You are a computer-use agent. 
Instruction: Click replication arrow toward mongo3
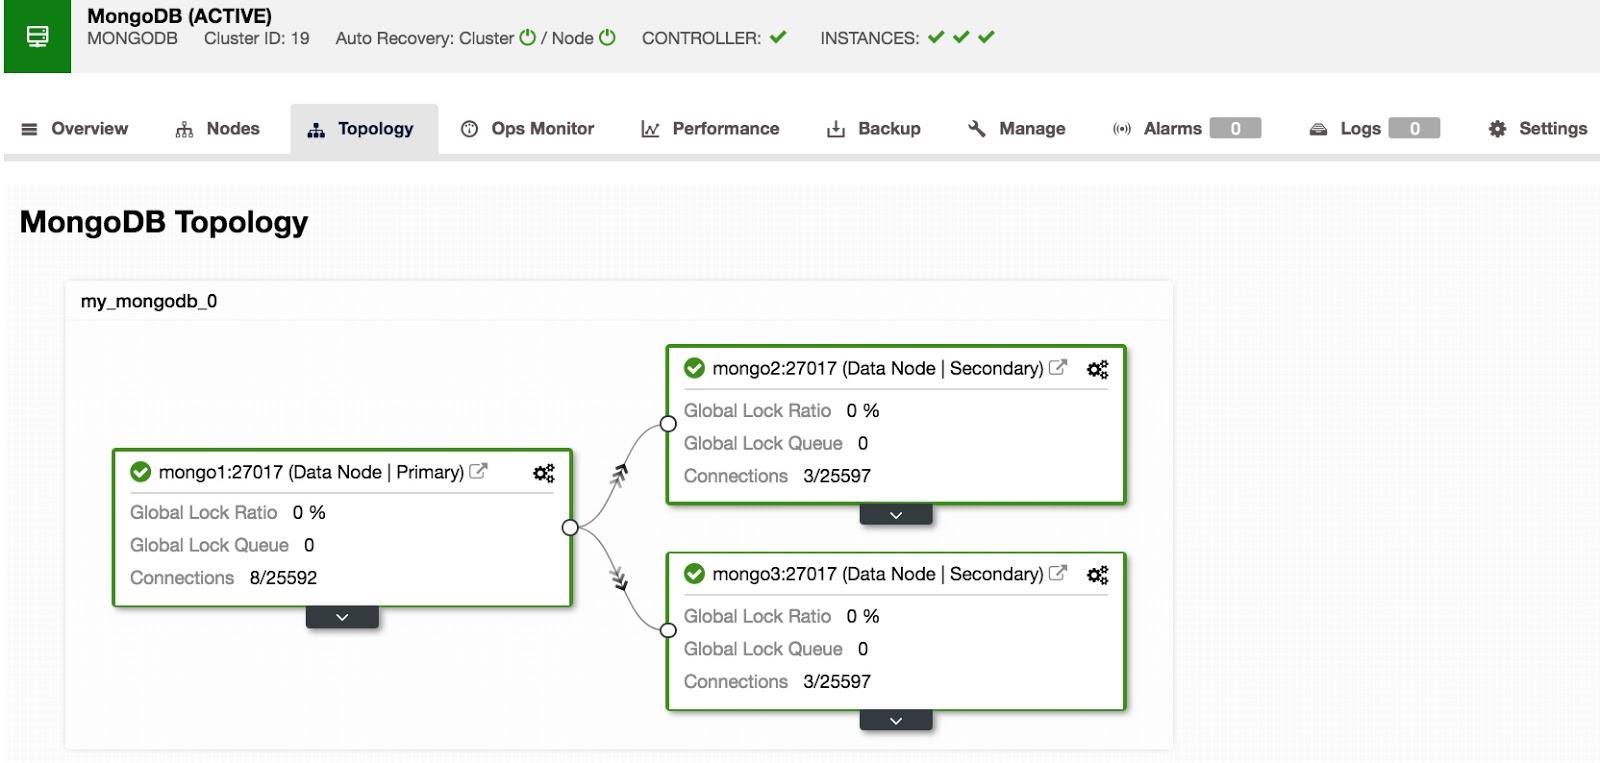tap(619, 577)
